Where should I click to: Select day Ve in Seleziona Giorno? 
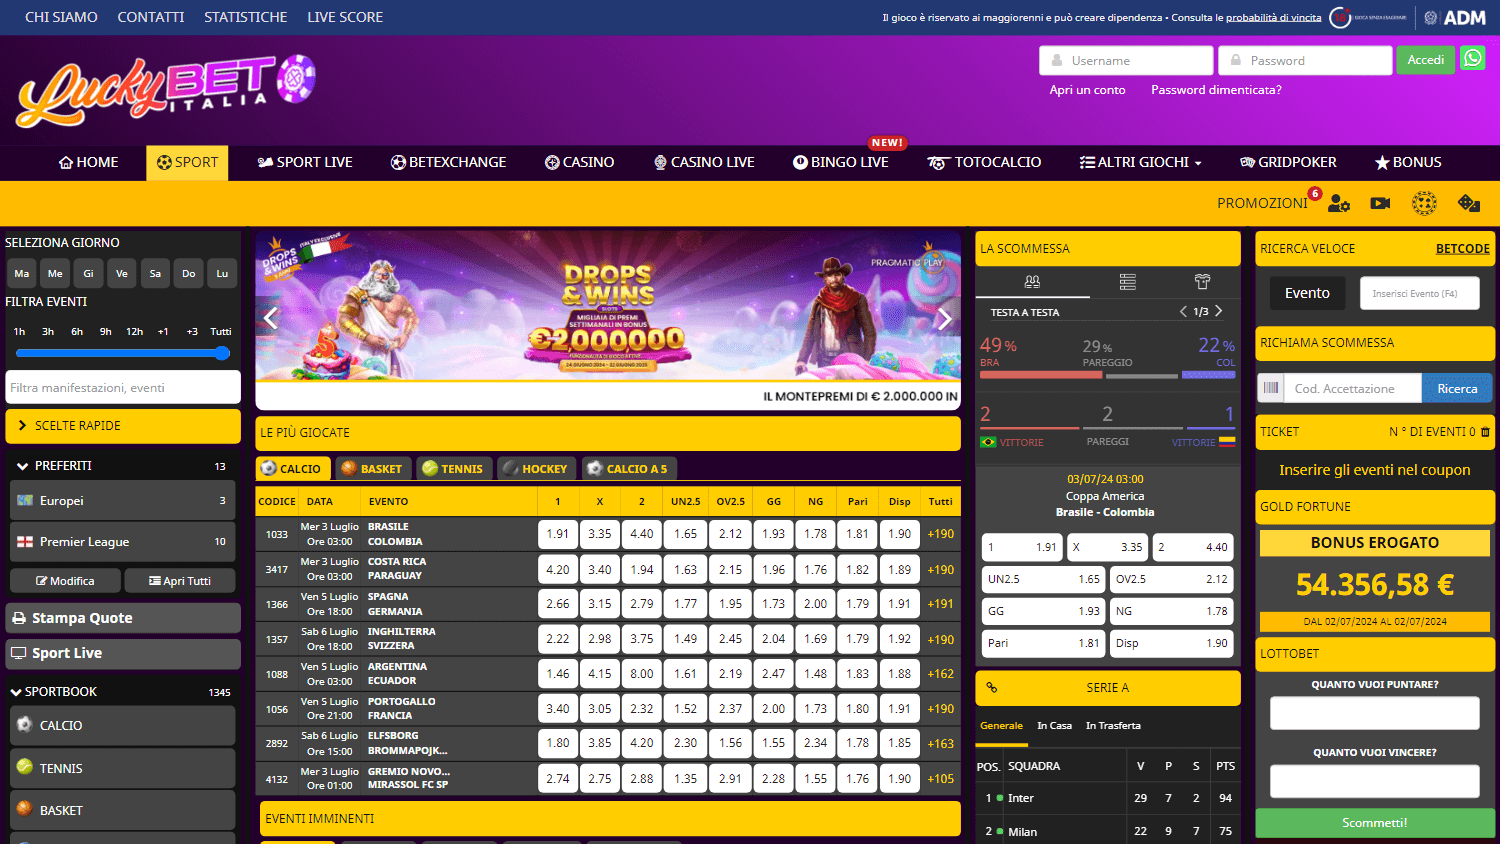point(122,273)
